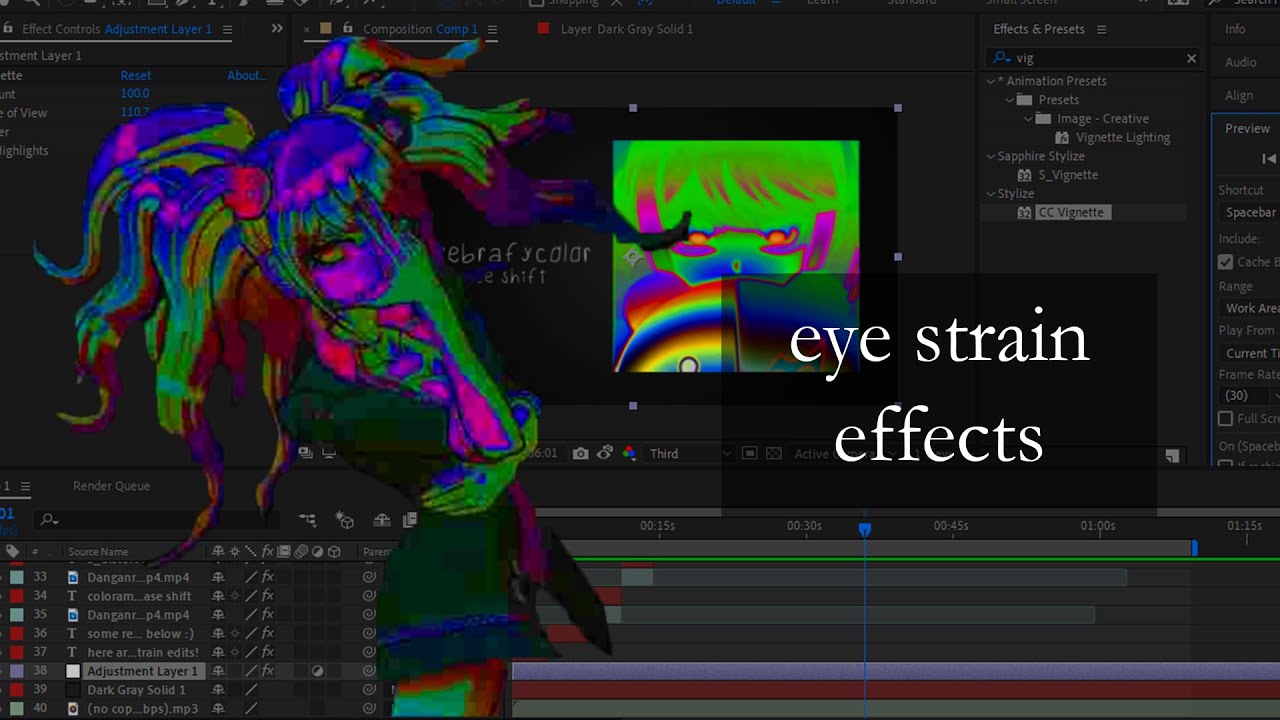Click the purple label swatch of layer 38
This screenshot has width=1280, height=720.
click(17, 671)
